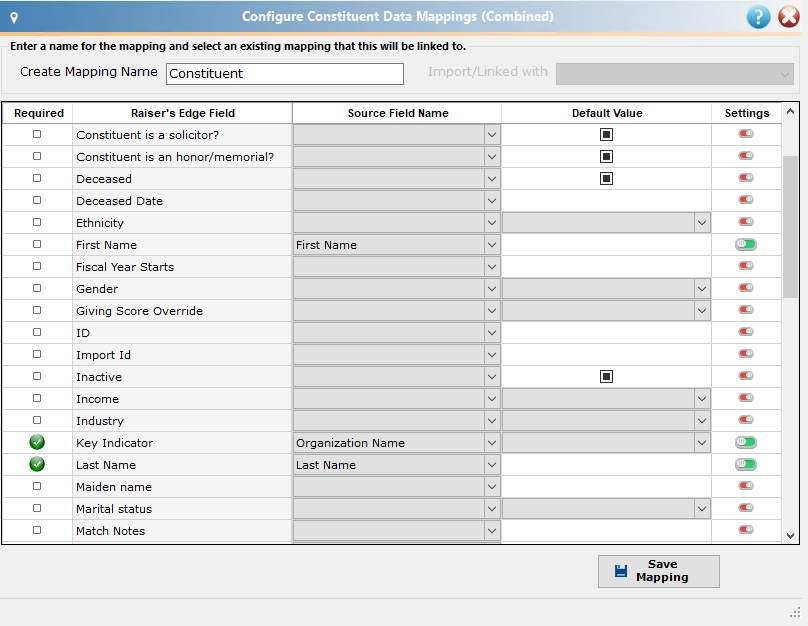This screenshot has height=626, width=808.
Task: Open Import/Linked with dropdown
Action: [x=675, y=74]
